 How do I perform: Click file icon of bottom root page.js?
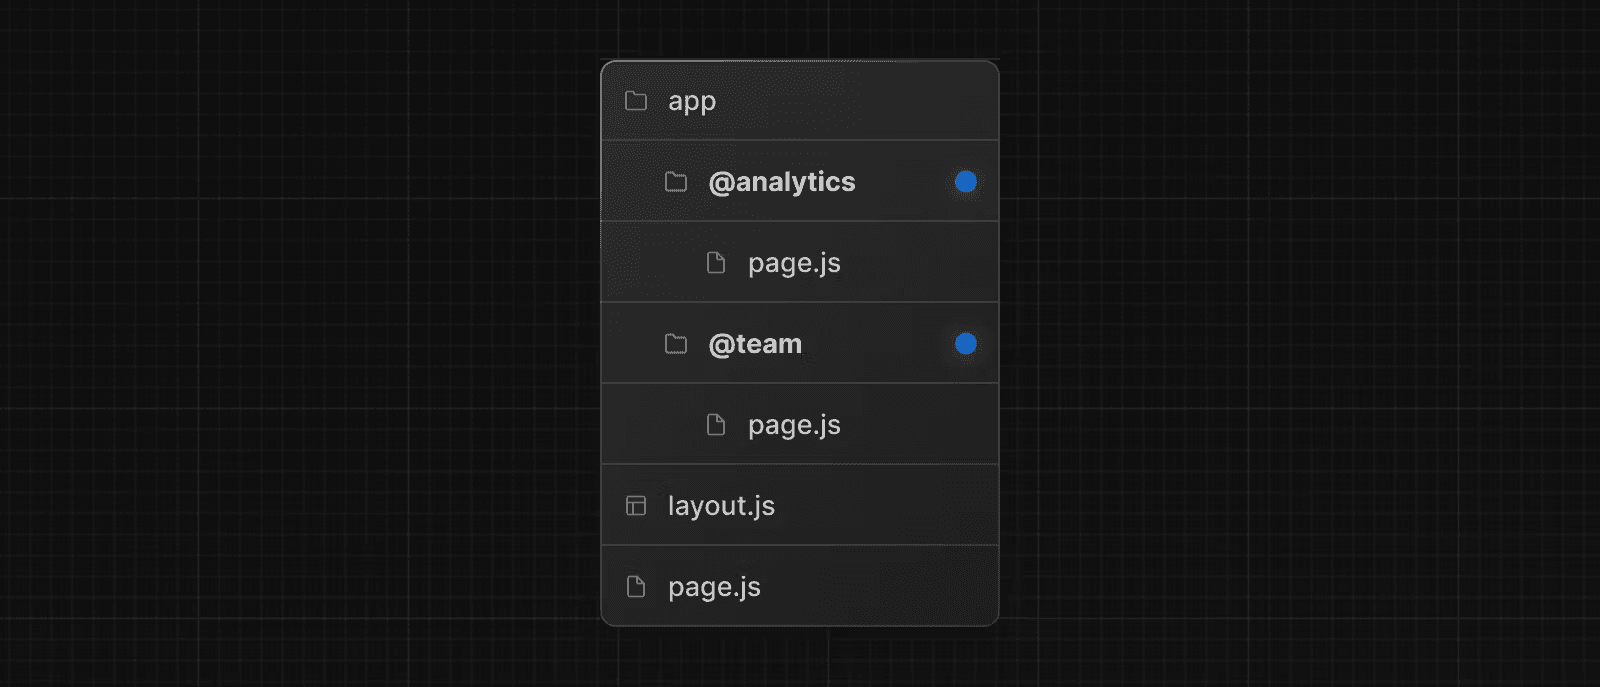(636, 587)
